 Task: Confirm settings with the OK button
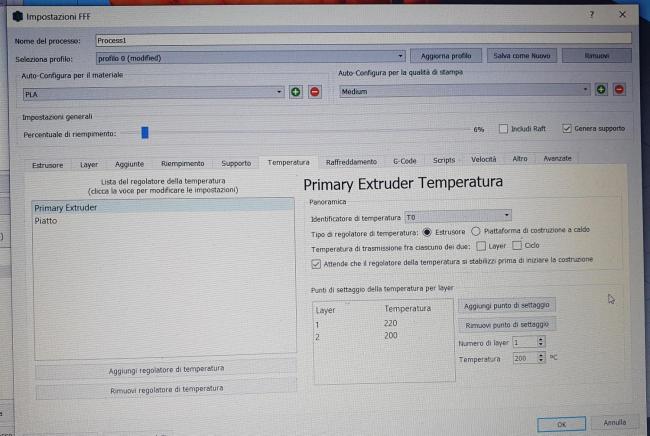pyautogui.click(x=561, y=424)
